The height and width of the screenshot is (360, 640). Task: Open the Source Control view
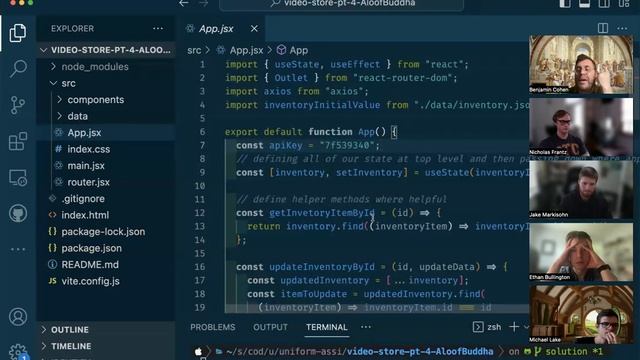18,105
